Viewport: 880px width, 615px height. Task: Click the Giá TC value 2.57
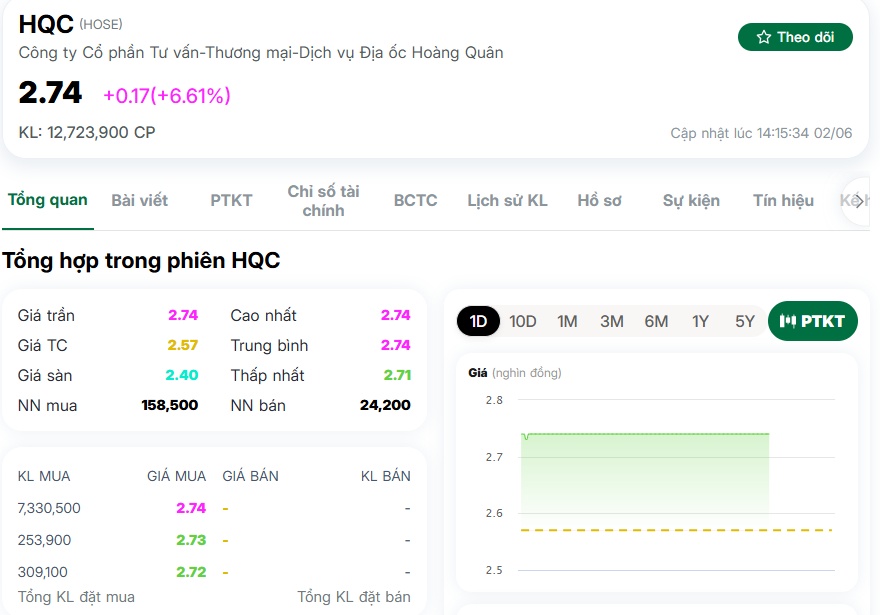click(x=182, y=345)
